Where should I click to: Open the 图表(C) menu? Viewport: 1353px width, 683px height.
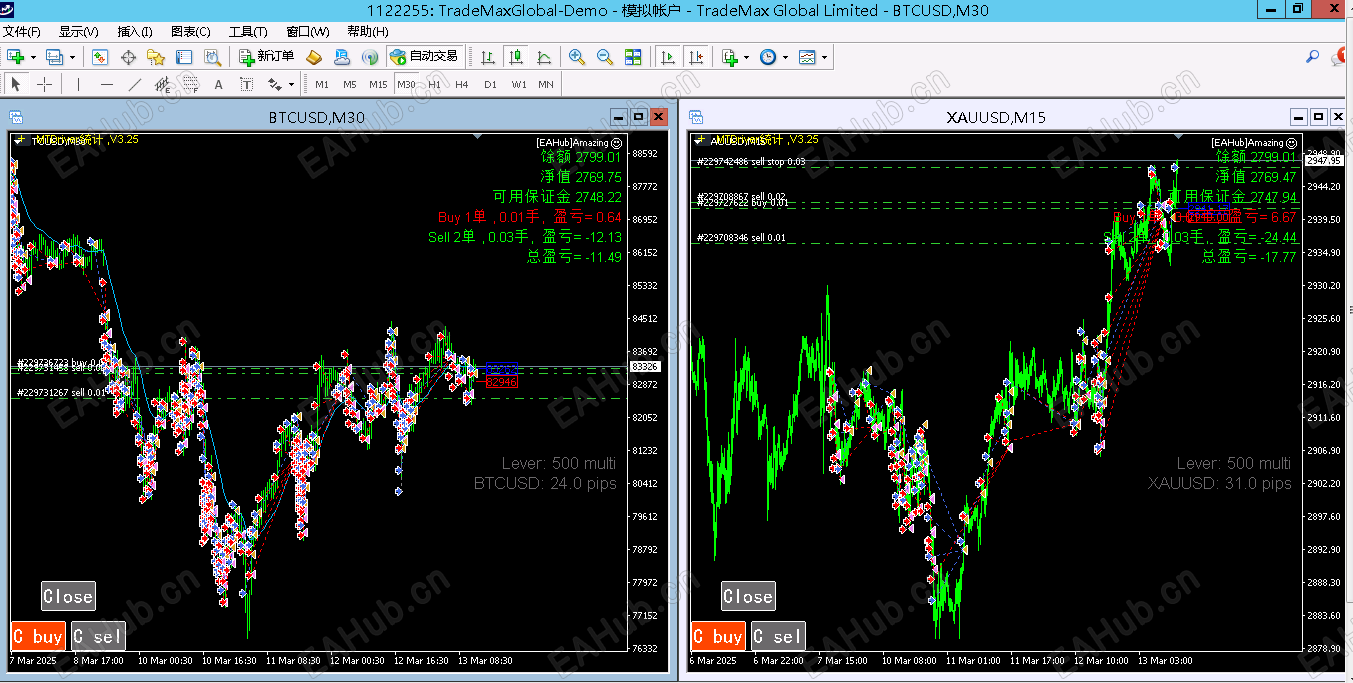pyautogui.click(x=191, y=31)
